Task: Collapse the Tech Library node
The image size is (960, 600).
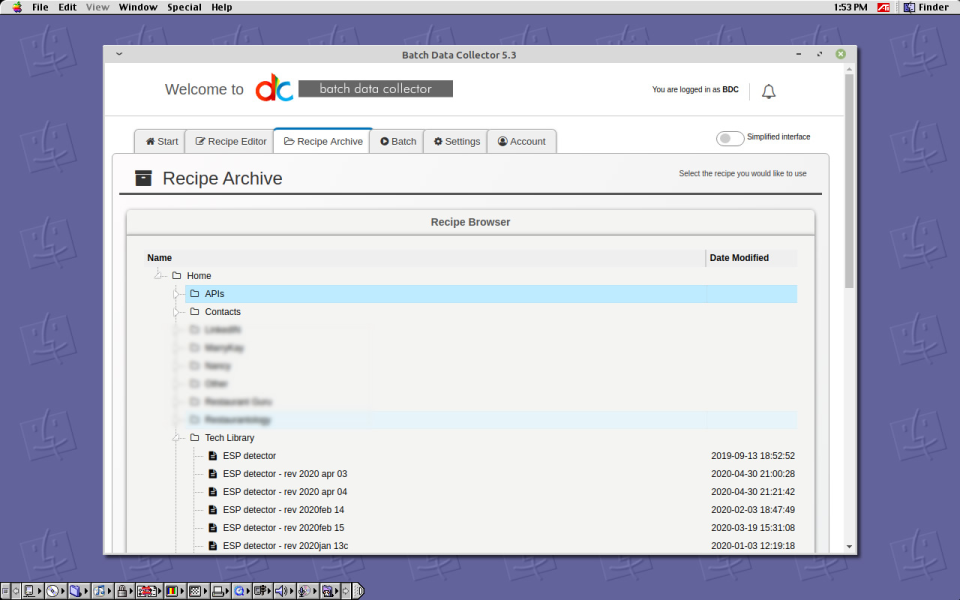Action: tap(177, 437)
